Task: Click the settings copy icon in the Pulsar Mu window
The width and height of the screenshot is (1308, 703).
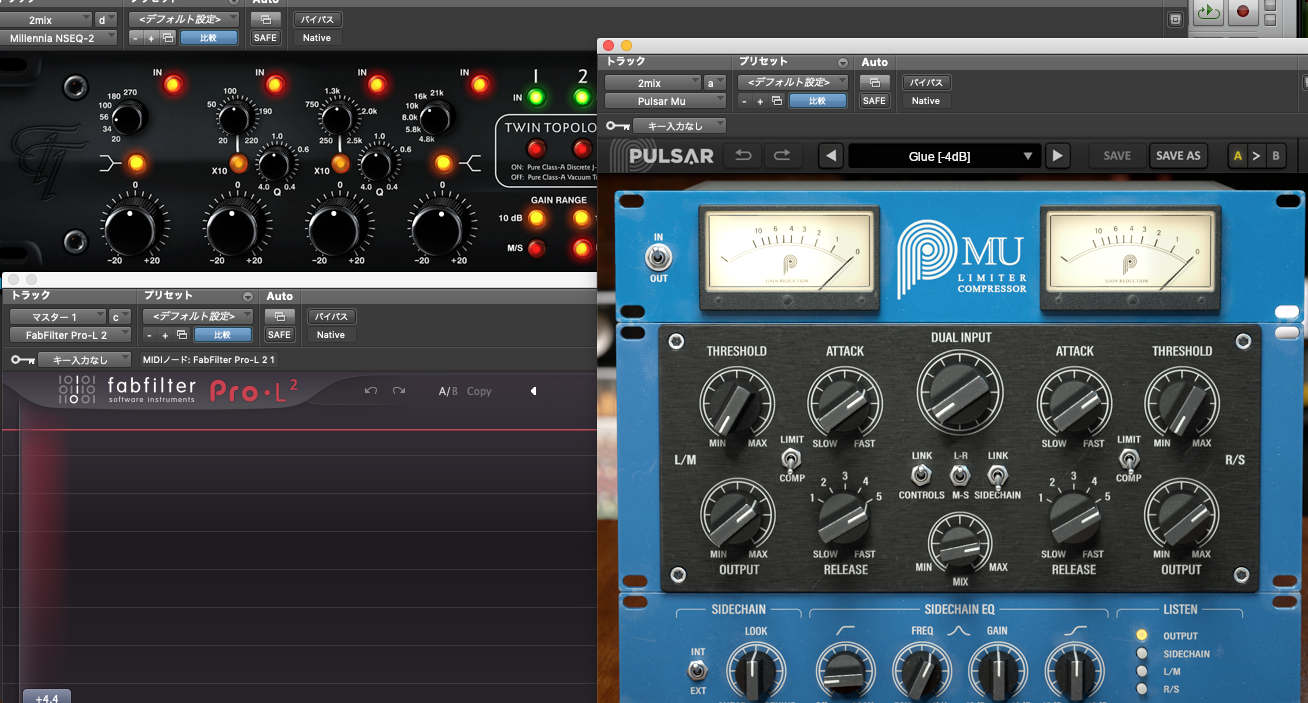Action: click(776, 101)
